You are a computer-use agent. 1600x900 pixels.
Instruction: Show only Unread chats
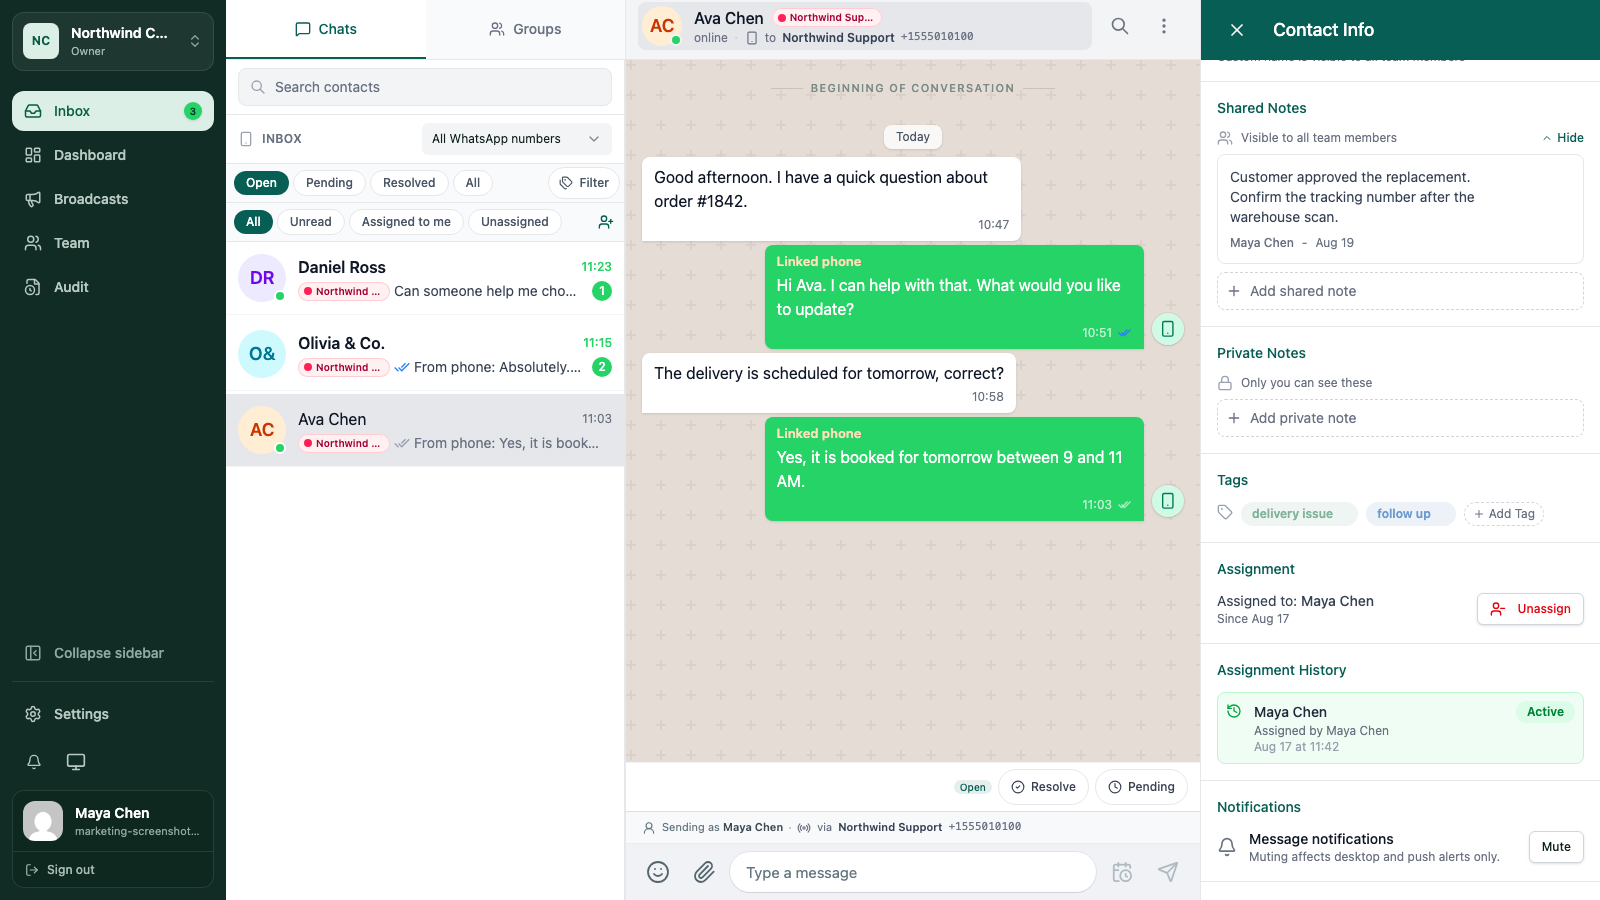pyautogui.click(x=311, y=222)
